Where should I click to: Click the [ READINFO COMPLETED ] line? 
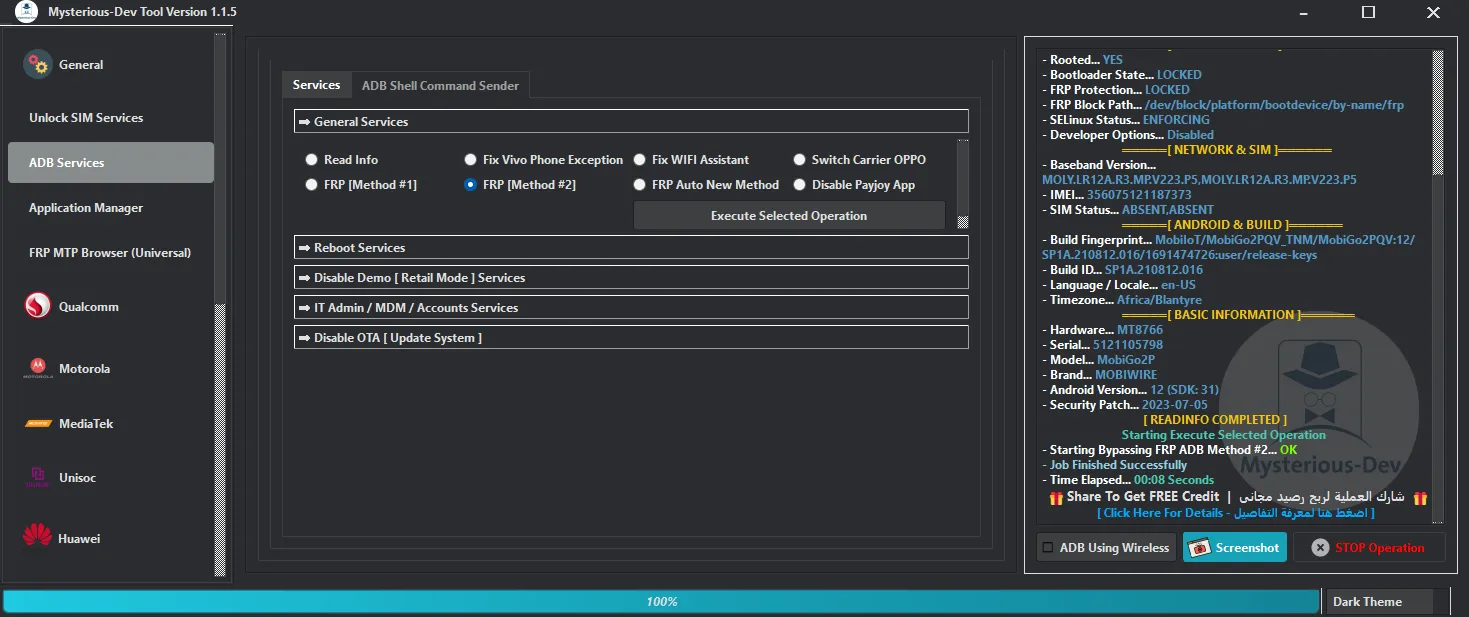pyautogui.click(x=1215, y=420)
